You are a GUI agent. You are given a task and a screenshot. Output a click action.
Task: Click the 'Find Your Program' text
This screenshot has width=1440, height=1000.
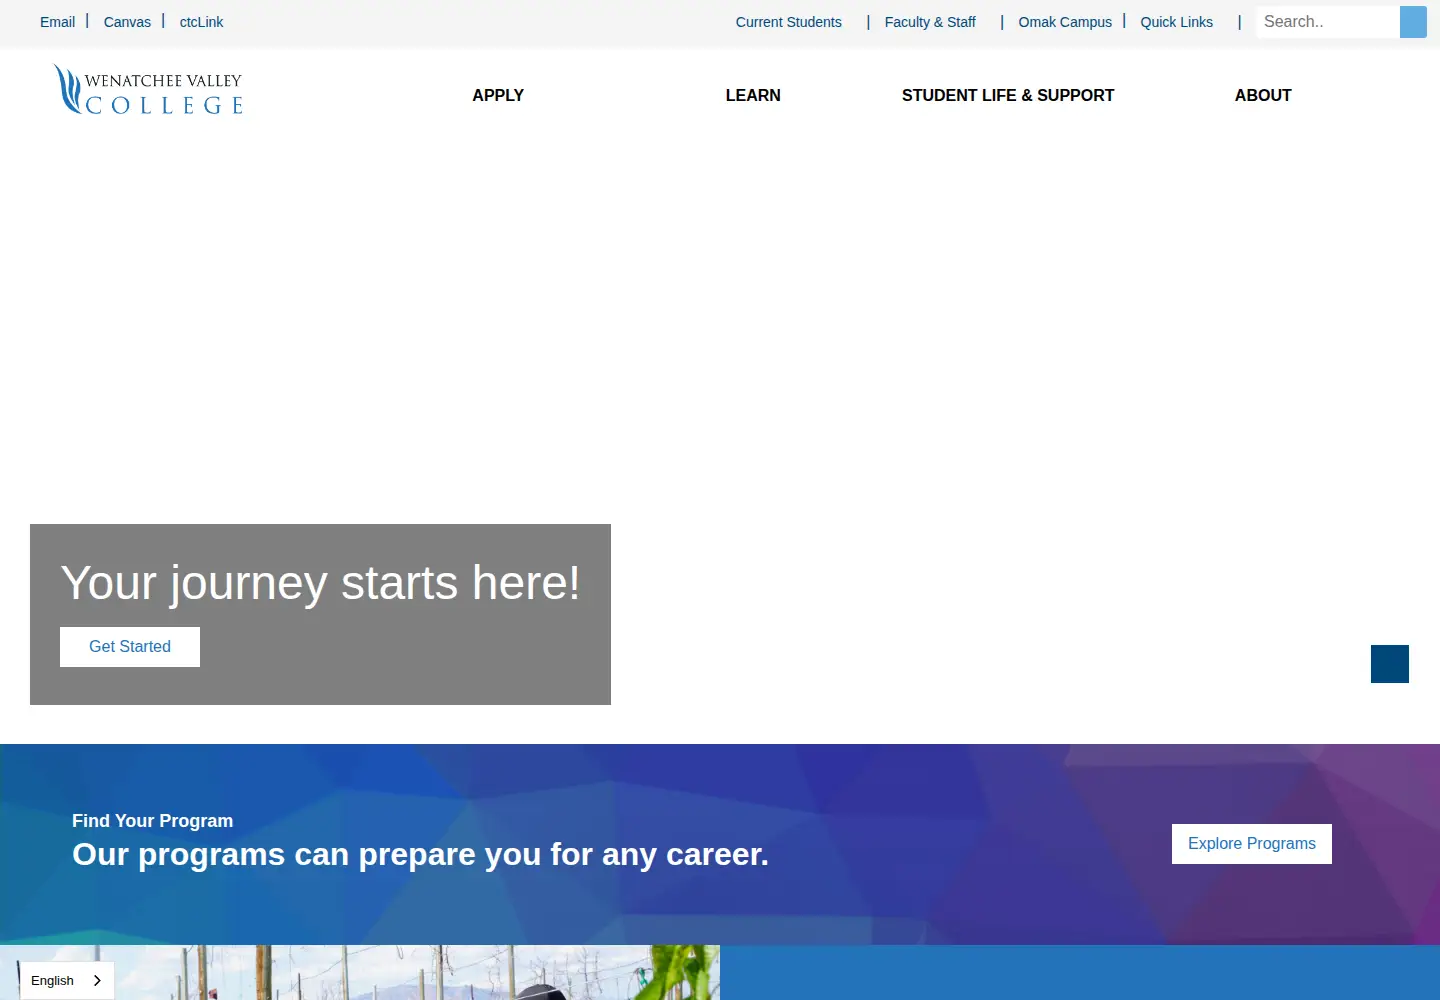152,821
